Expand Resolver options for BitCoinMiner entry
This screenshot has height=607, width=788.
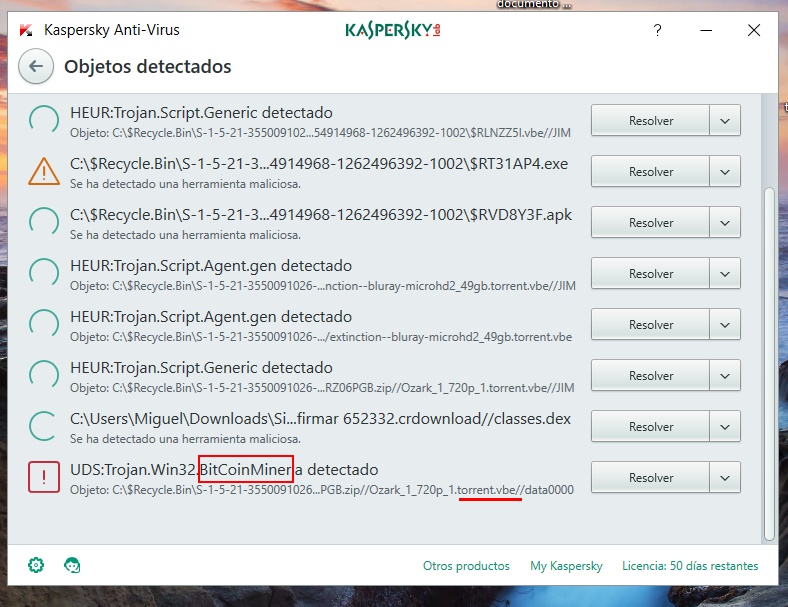coord(725,477)
